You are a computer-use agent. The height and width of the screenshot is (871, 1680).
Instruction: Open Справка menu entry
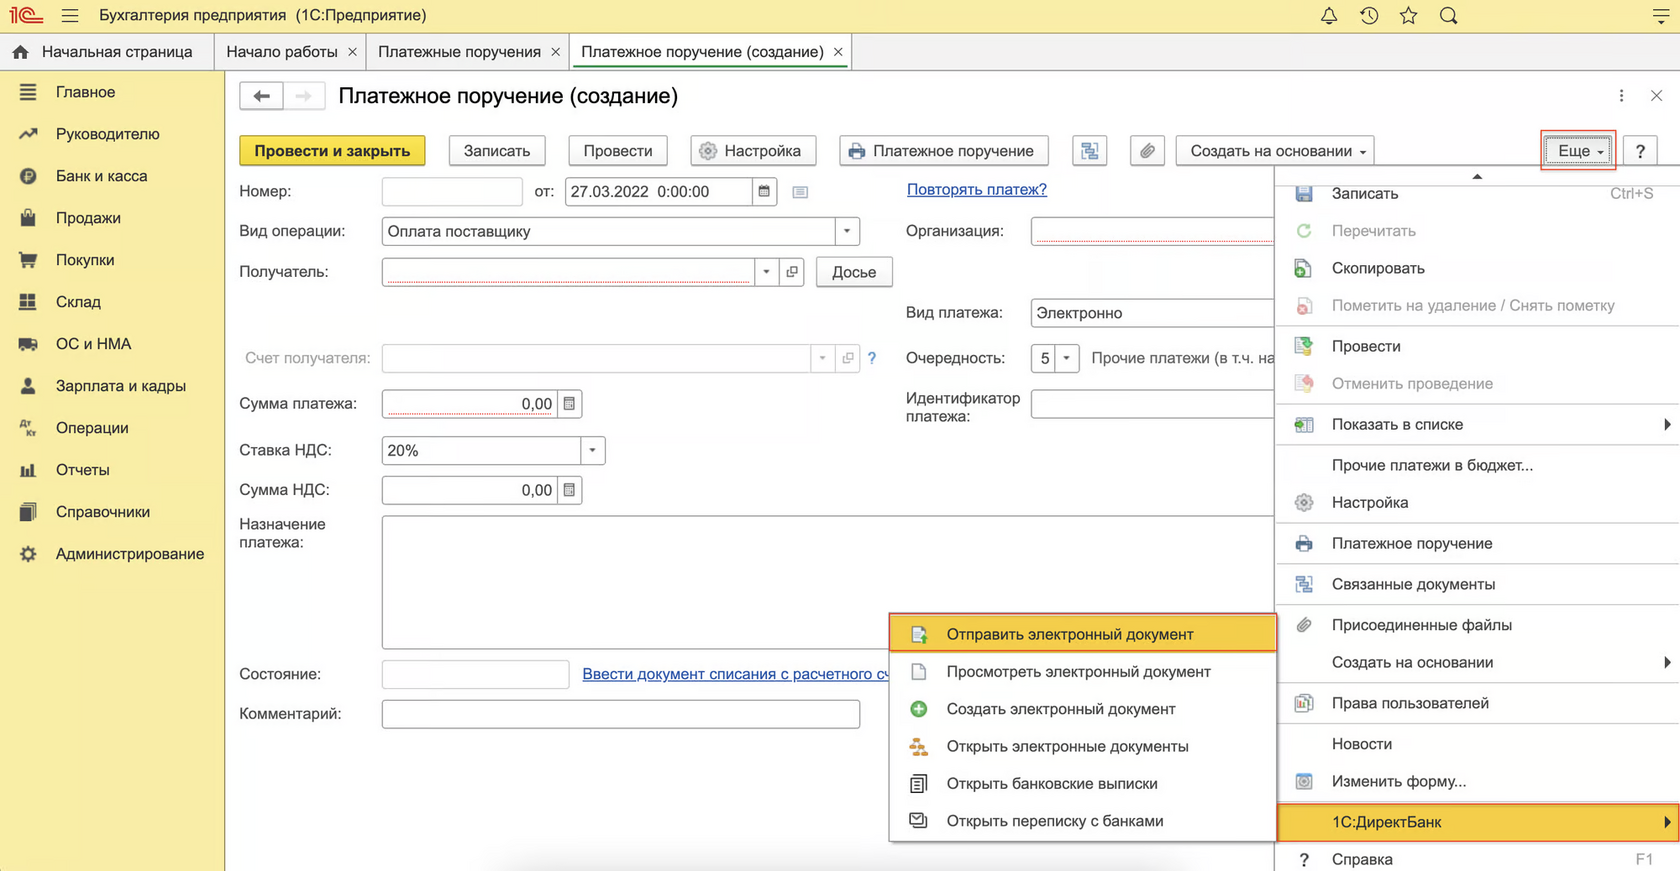[1477, 859]
